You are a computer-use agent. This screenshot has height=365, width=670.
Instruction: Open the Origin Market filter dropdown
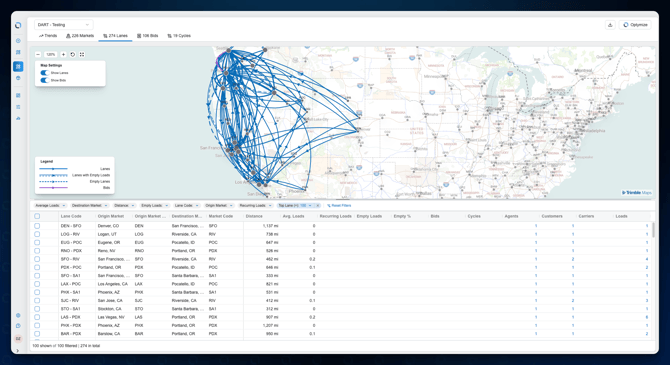pyautogui.click(x=219, y=206)
